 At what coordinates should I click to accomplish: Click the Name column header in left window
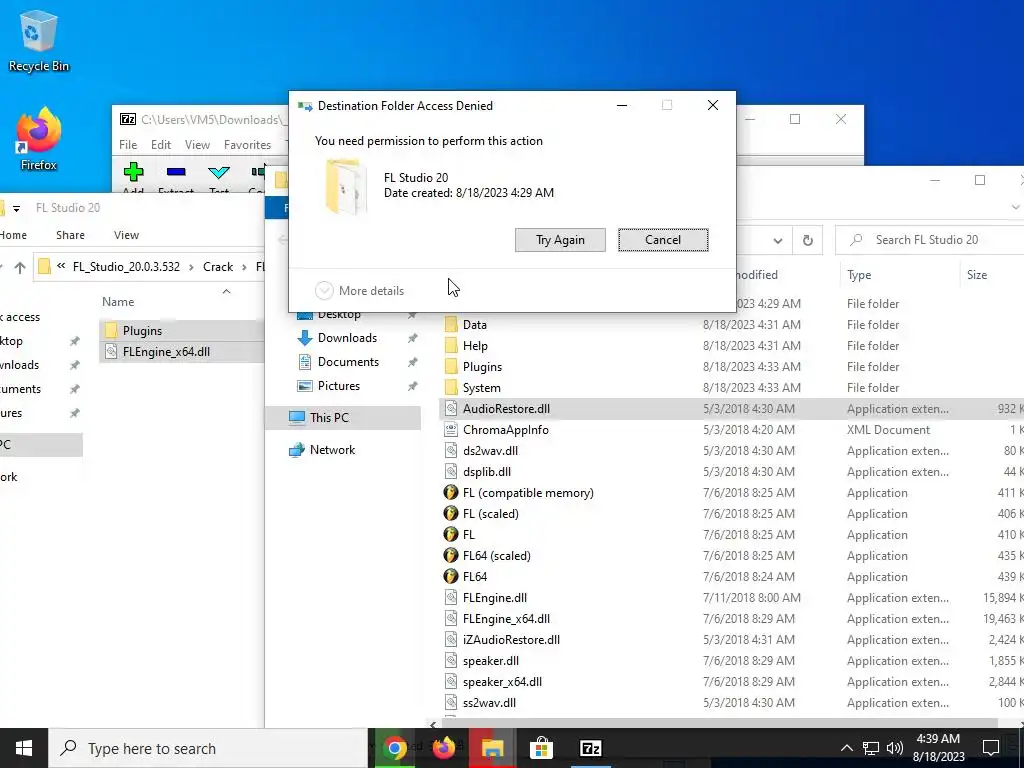pos(118,302)
